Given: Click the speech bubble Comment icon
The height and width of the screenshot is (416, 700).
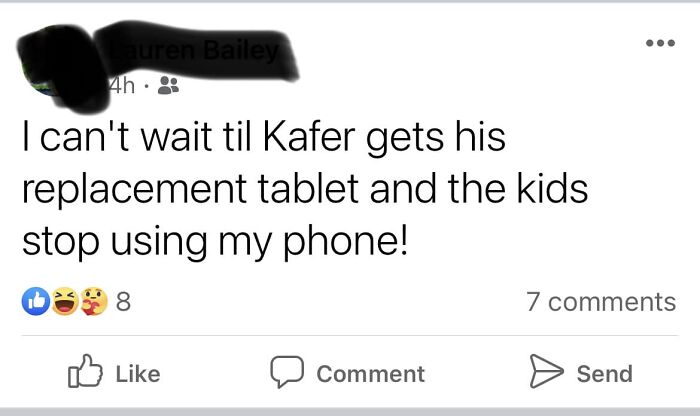Looking at the screenshot, I should [287, 371].
